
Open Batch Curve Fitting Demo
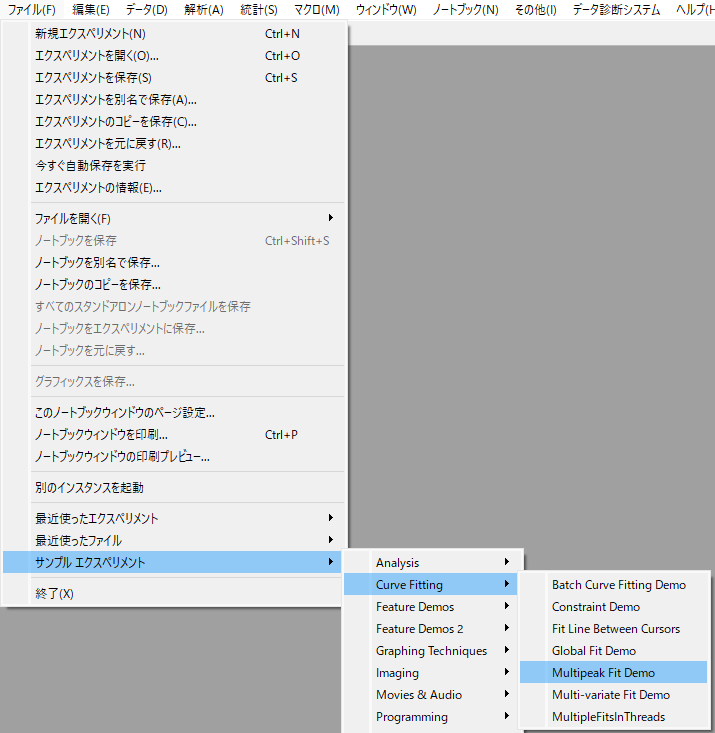[614, 584]
